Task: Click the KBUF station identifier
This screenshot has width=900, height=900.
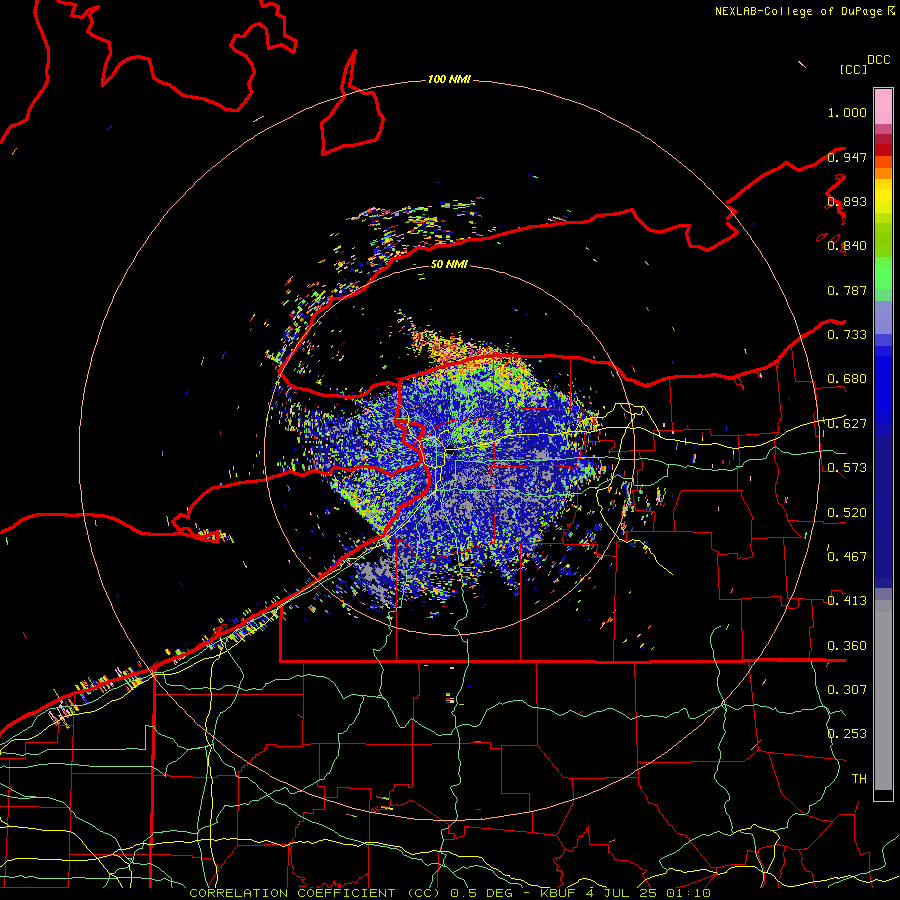Action: pos(557,893)
